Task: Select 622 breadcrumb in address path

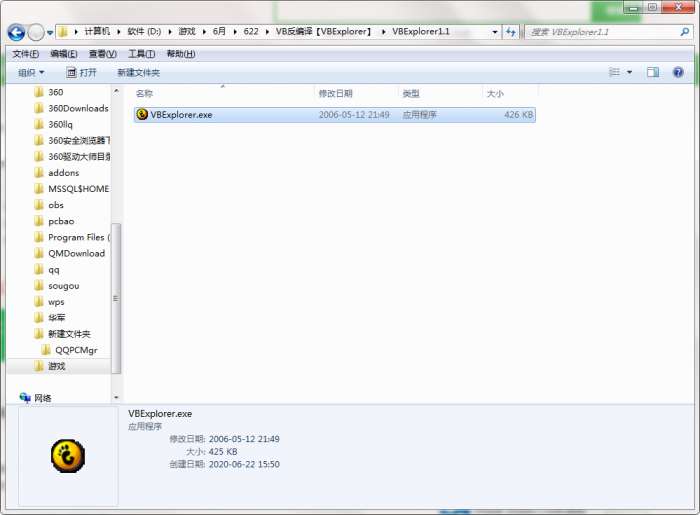Action: coord(251,31)
